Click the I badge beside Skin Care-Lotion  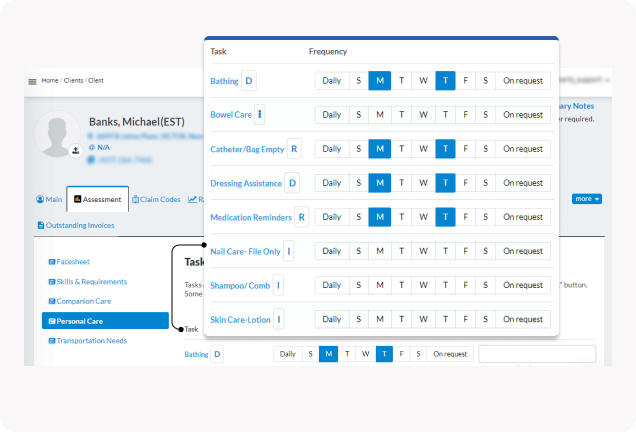point(279,319)
